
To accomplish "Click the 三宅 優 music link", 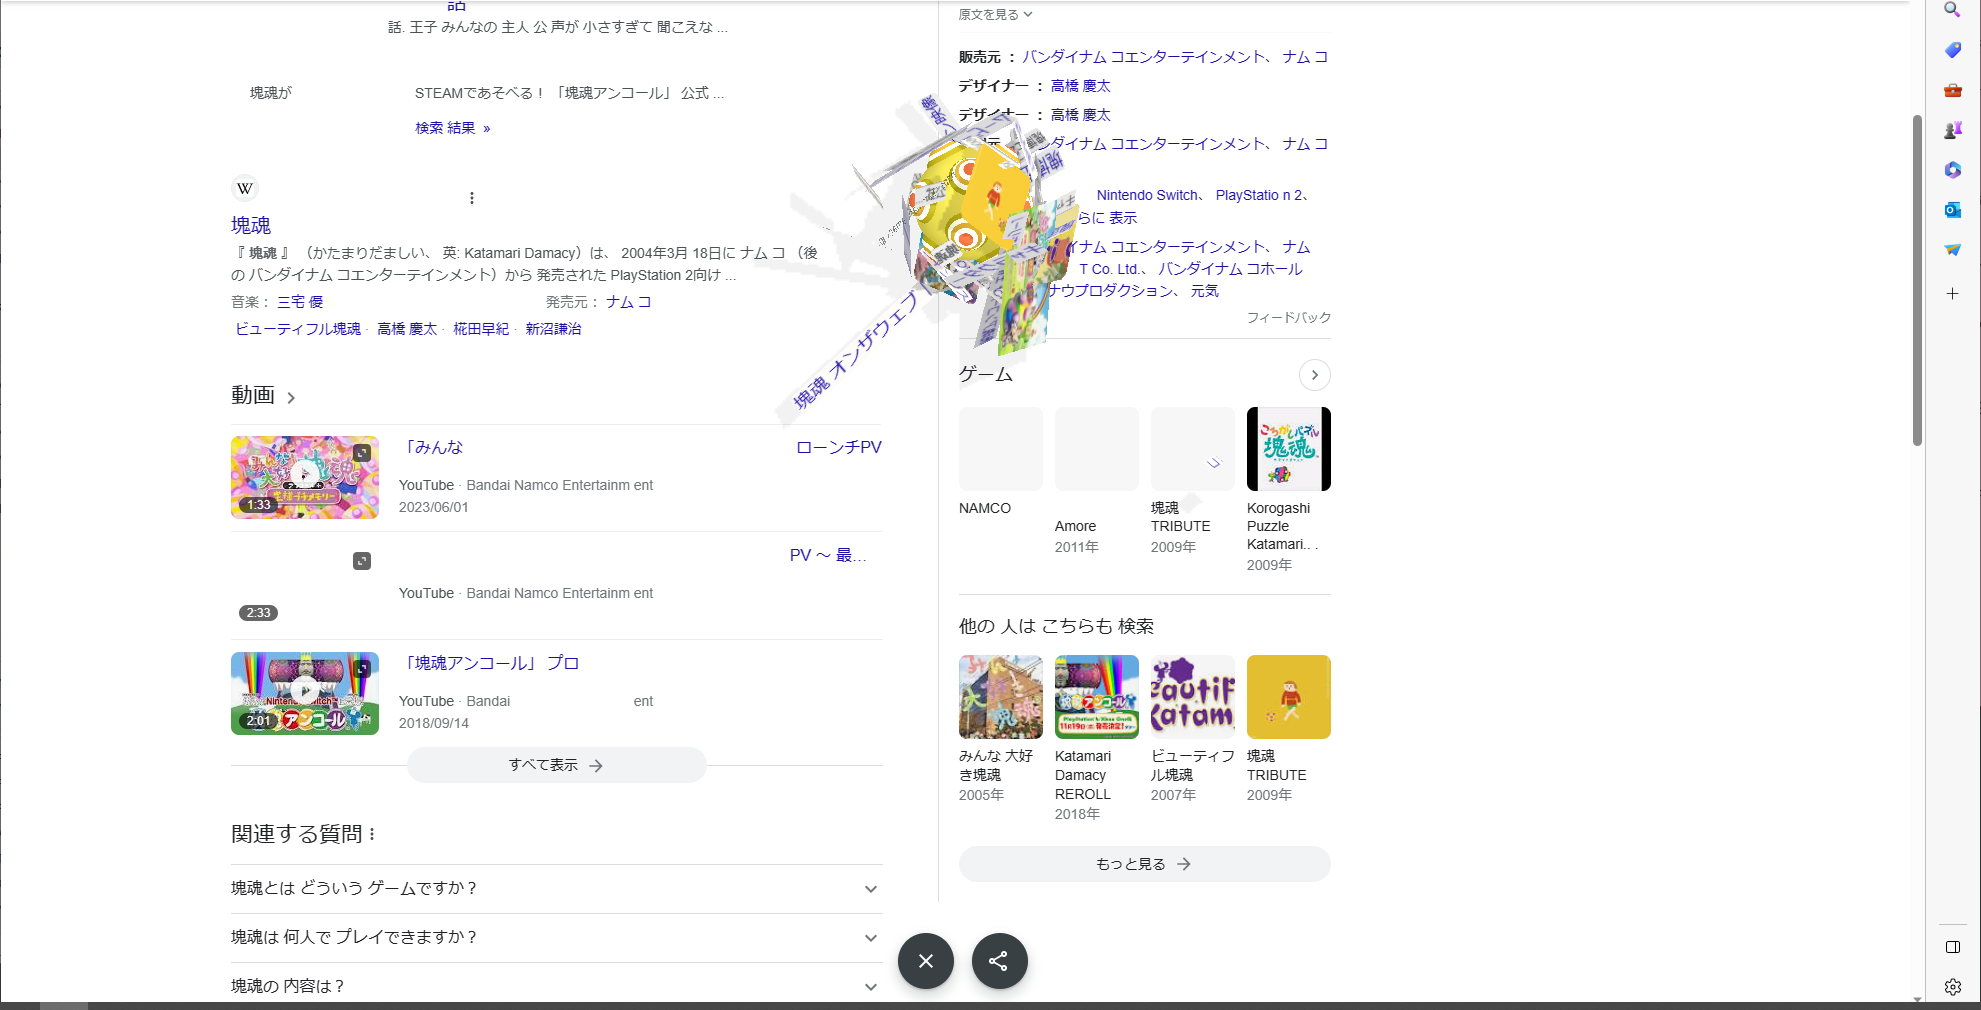I will [x=300, y=302].
